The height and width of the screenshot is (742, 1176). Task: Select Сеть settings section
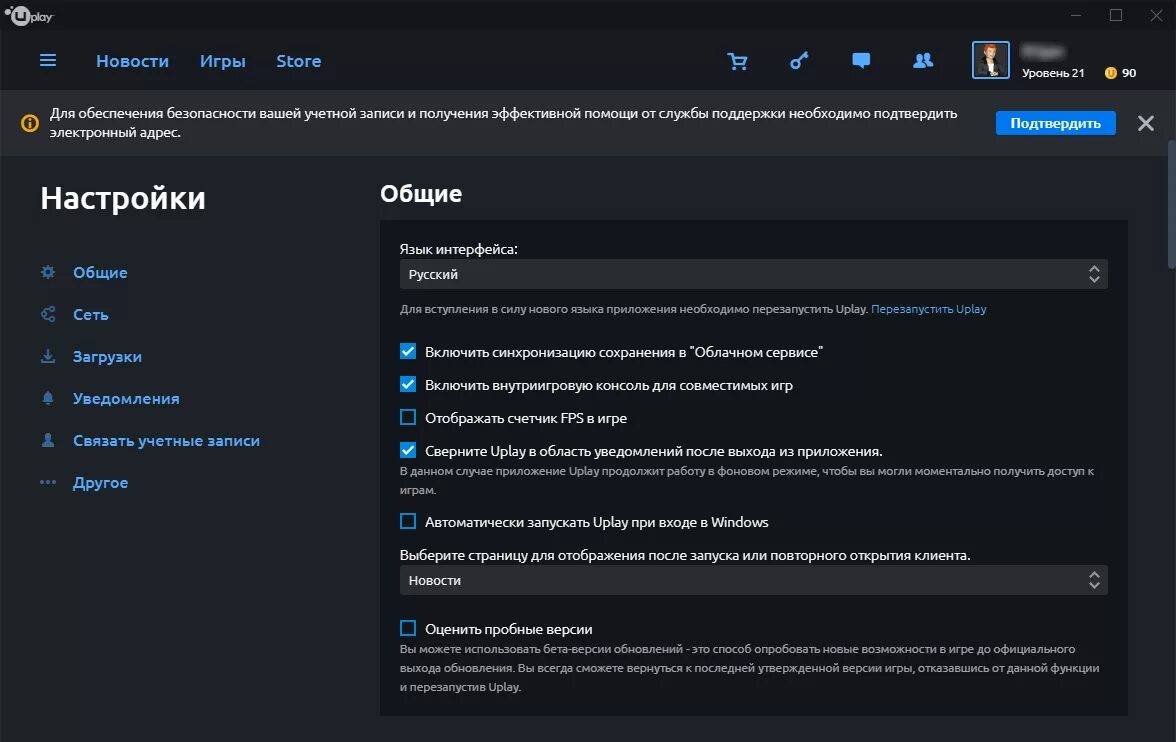point(91,314)
